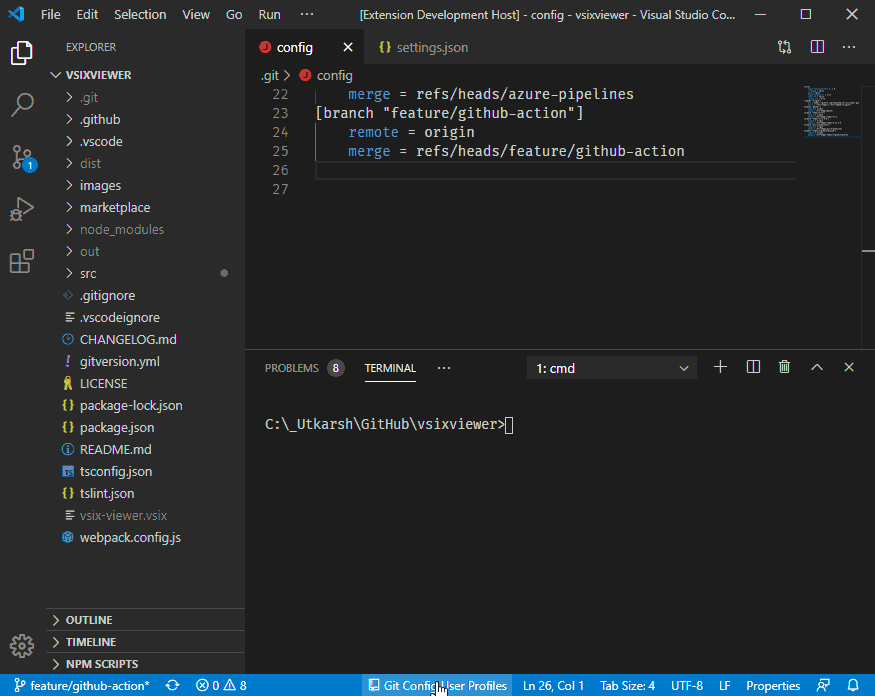Viewport: 875px width, 696px height.
Task: Split the editor to the right
Action: (x=817, y=47)
